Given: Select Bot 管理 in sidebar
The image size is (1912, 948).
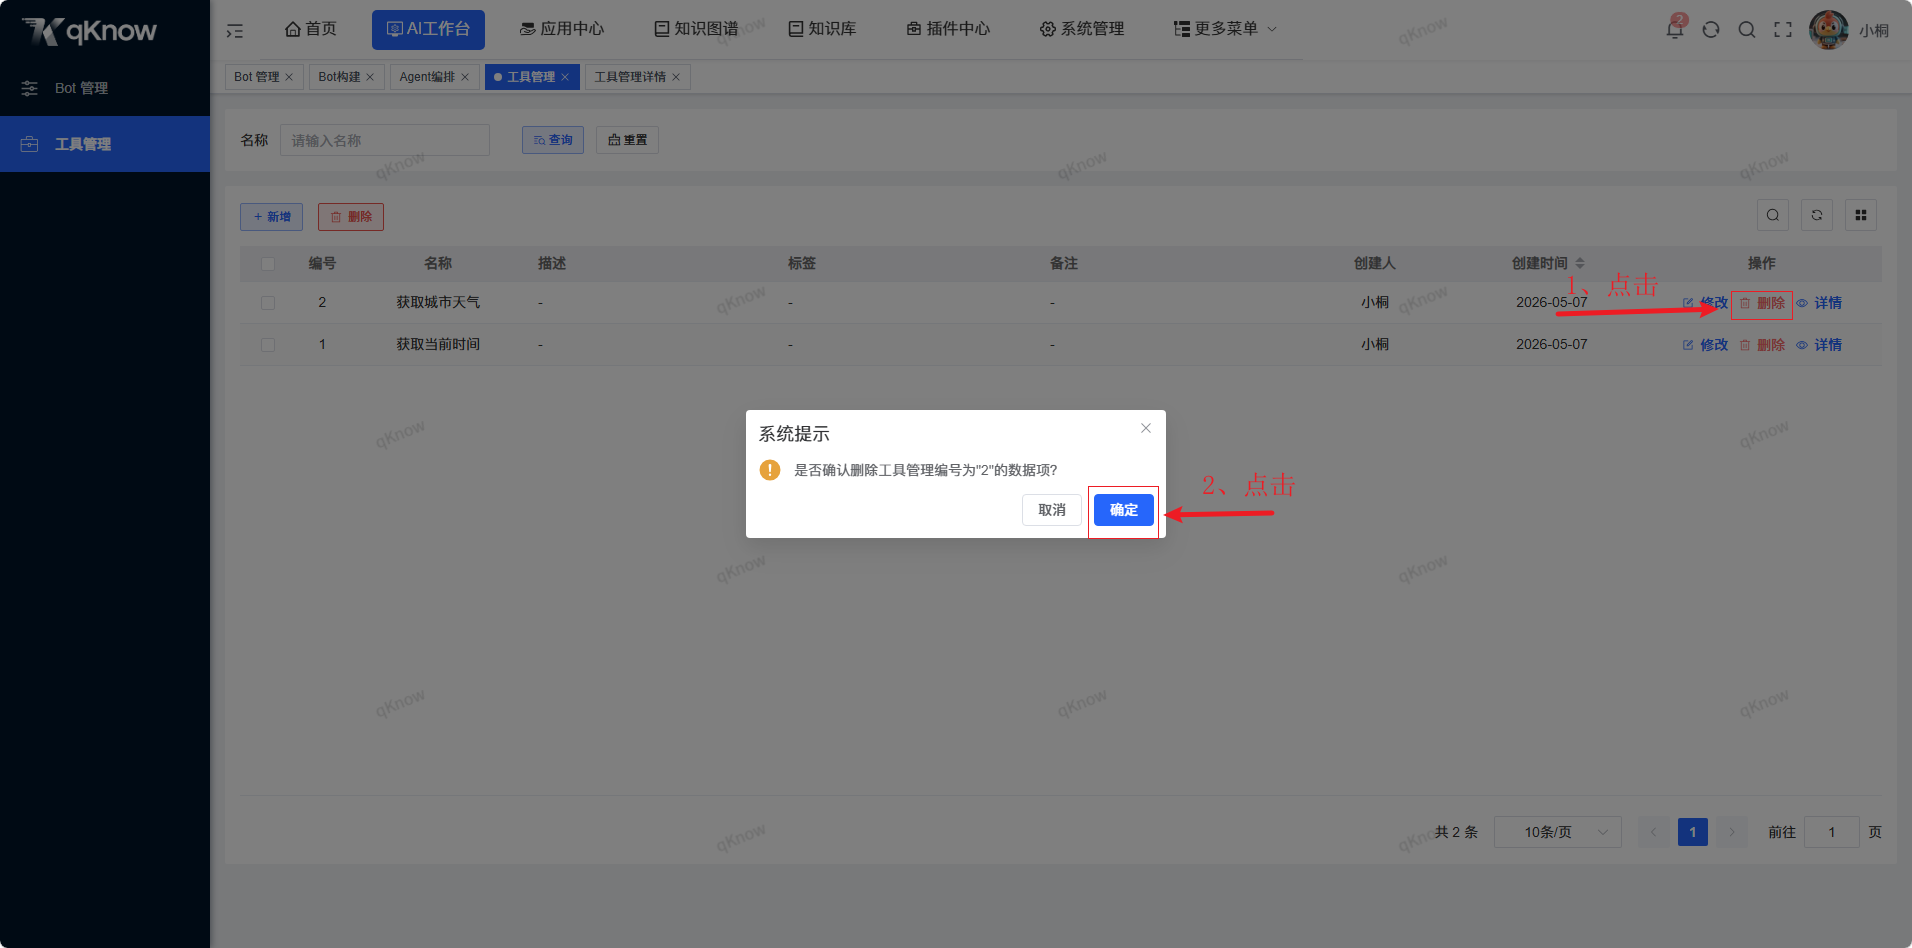Looking at the screenshot, I should pos(105,88).
